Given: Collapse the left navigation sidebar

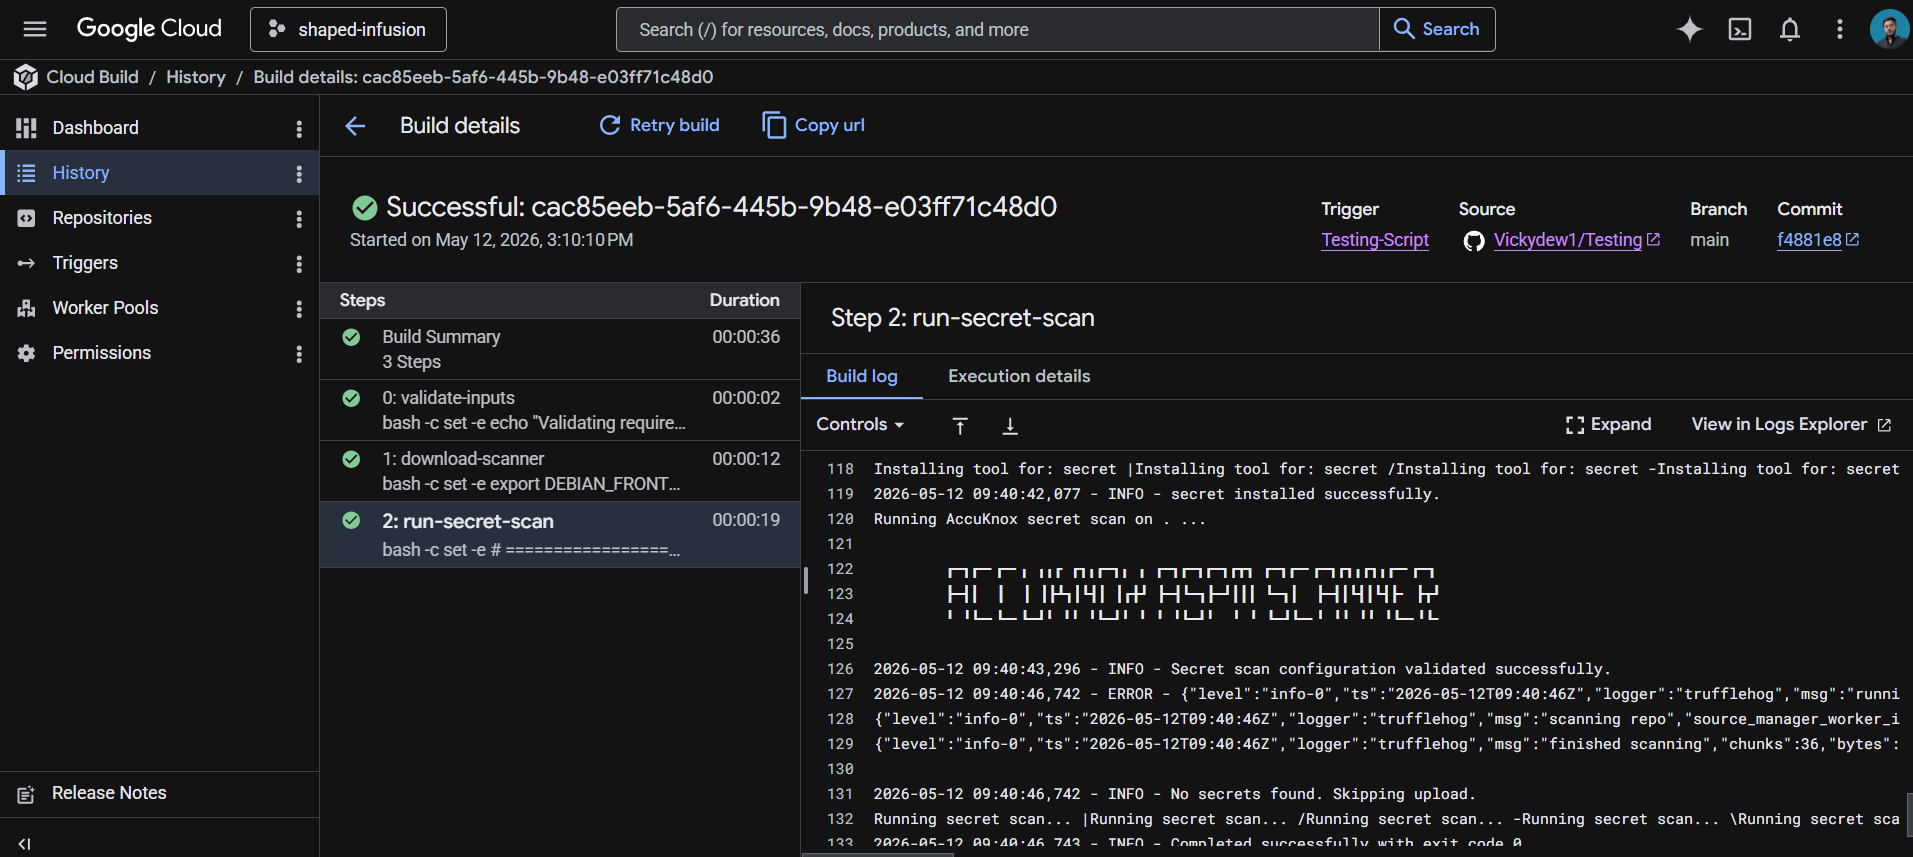Looking at the screenshot, I should [x=25, y=844].
